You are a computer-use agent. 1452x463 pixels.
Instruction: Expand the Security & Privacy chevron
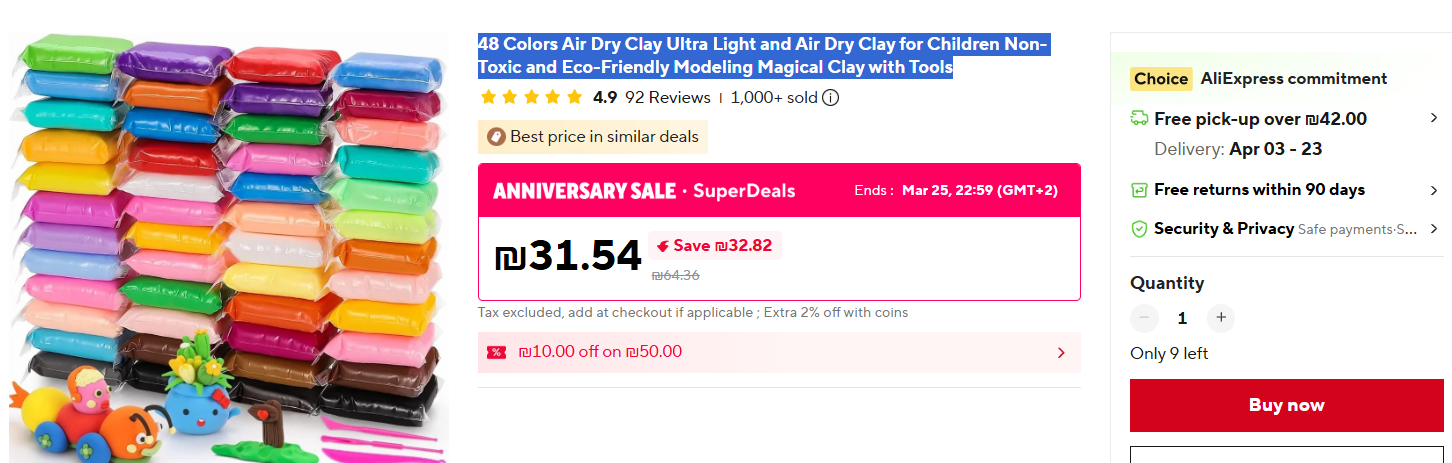click(x=1435, y=229)
